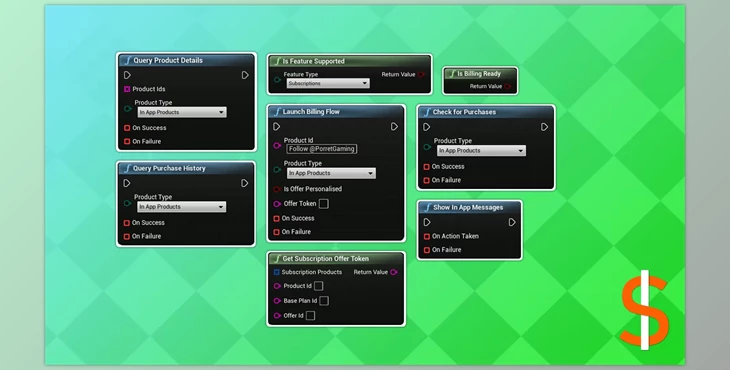Click Show In App Messages input execution pin

(x=427, y=222)
